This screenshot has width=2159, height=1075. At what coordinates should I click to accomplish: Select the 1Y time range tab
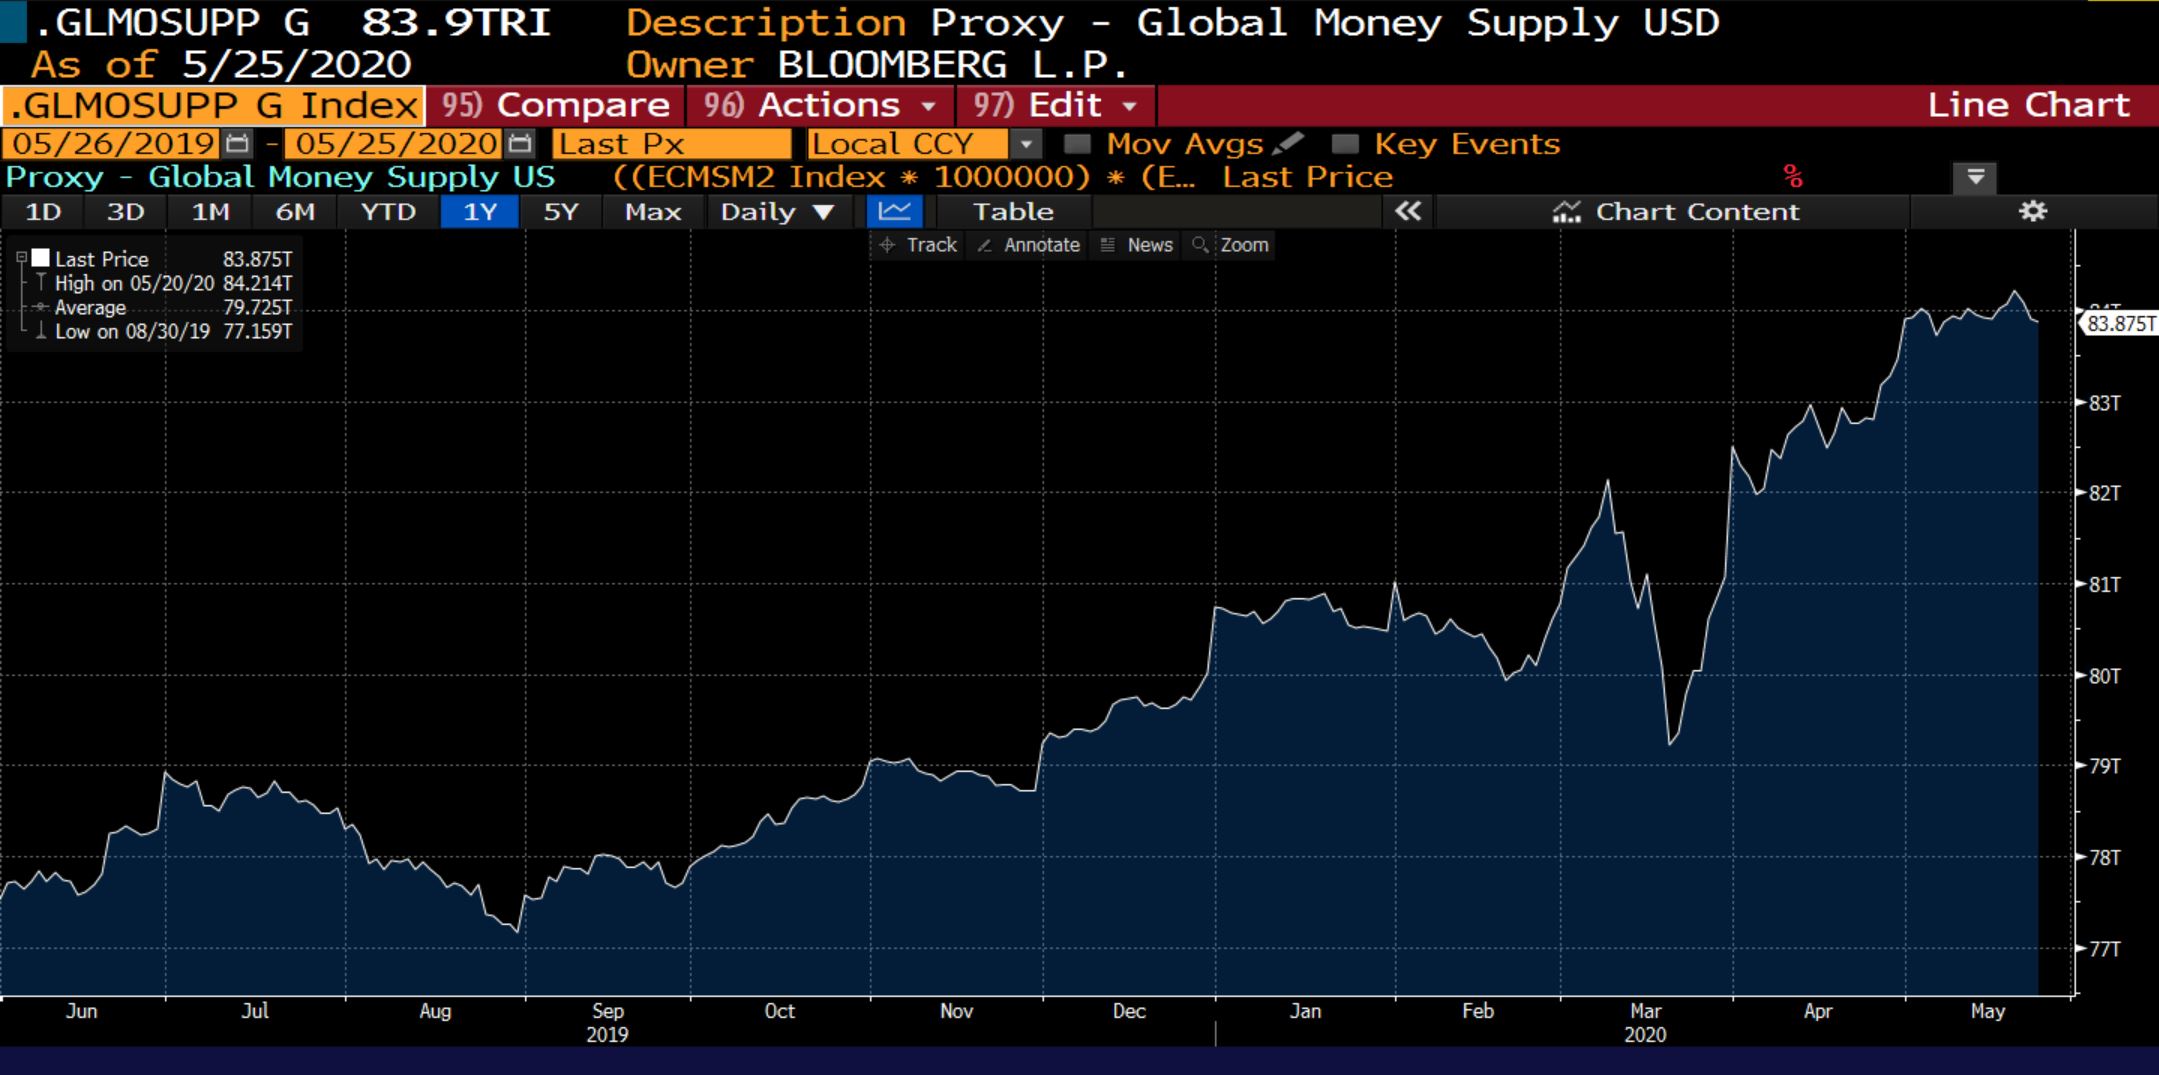coord(480,212)
